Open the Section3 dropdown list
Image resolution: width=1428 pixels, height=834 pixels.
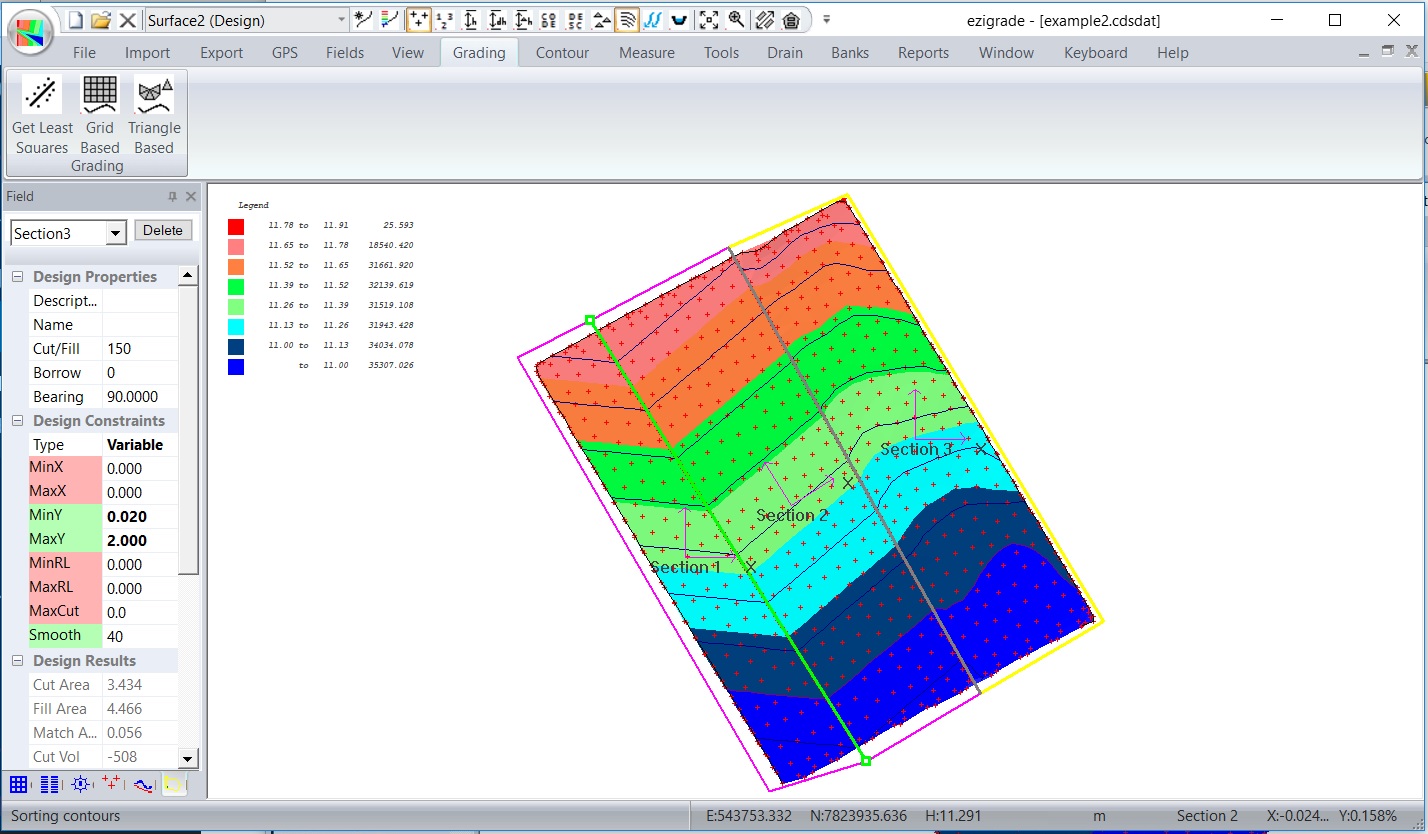(116, 233)
